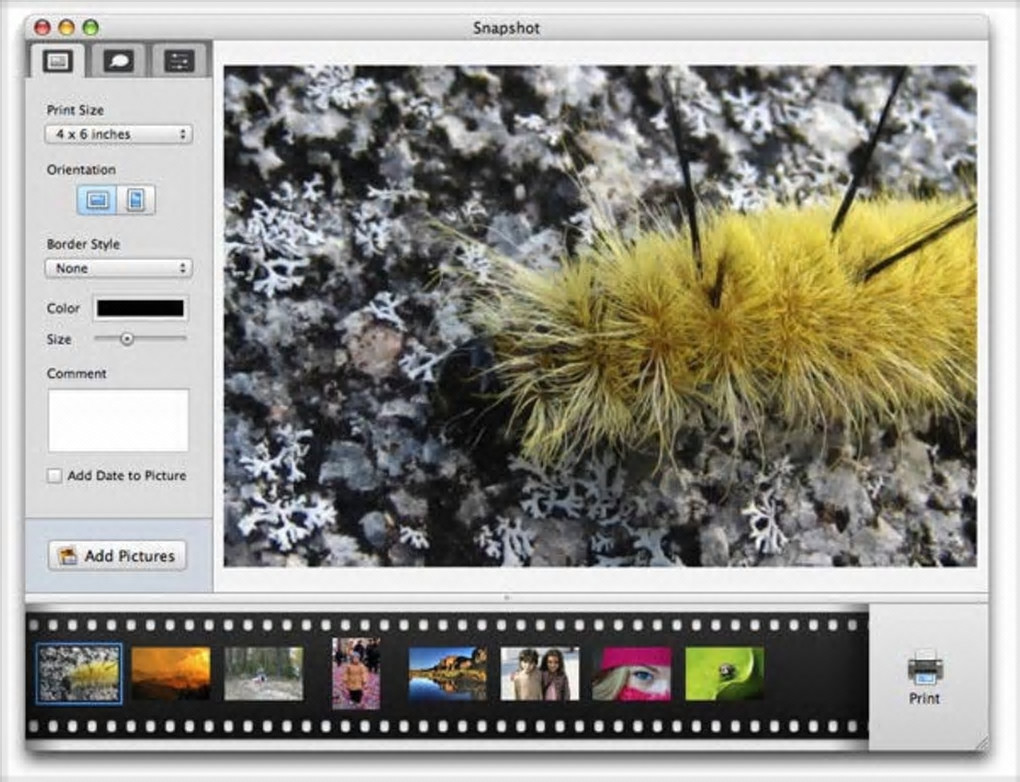Click the green zoom window button
1020x782 pixels.
tap(90, 28)
